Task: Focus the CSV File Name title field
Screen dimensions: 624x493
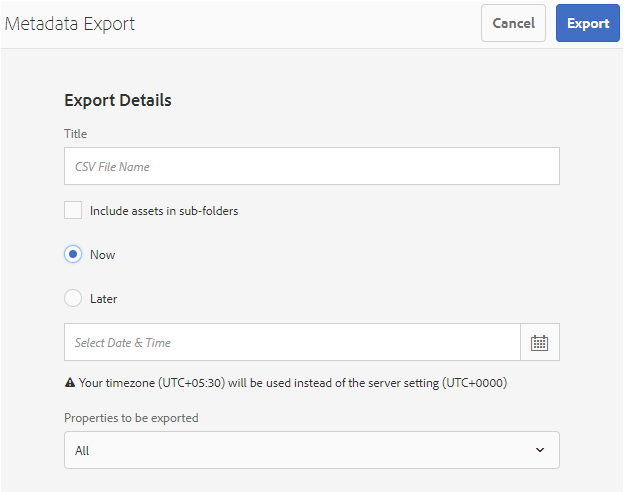Action: 311,166
